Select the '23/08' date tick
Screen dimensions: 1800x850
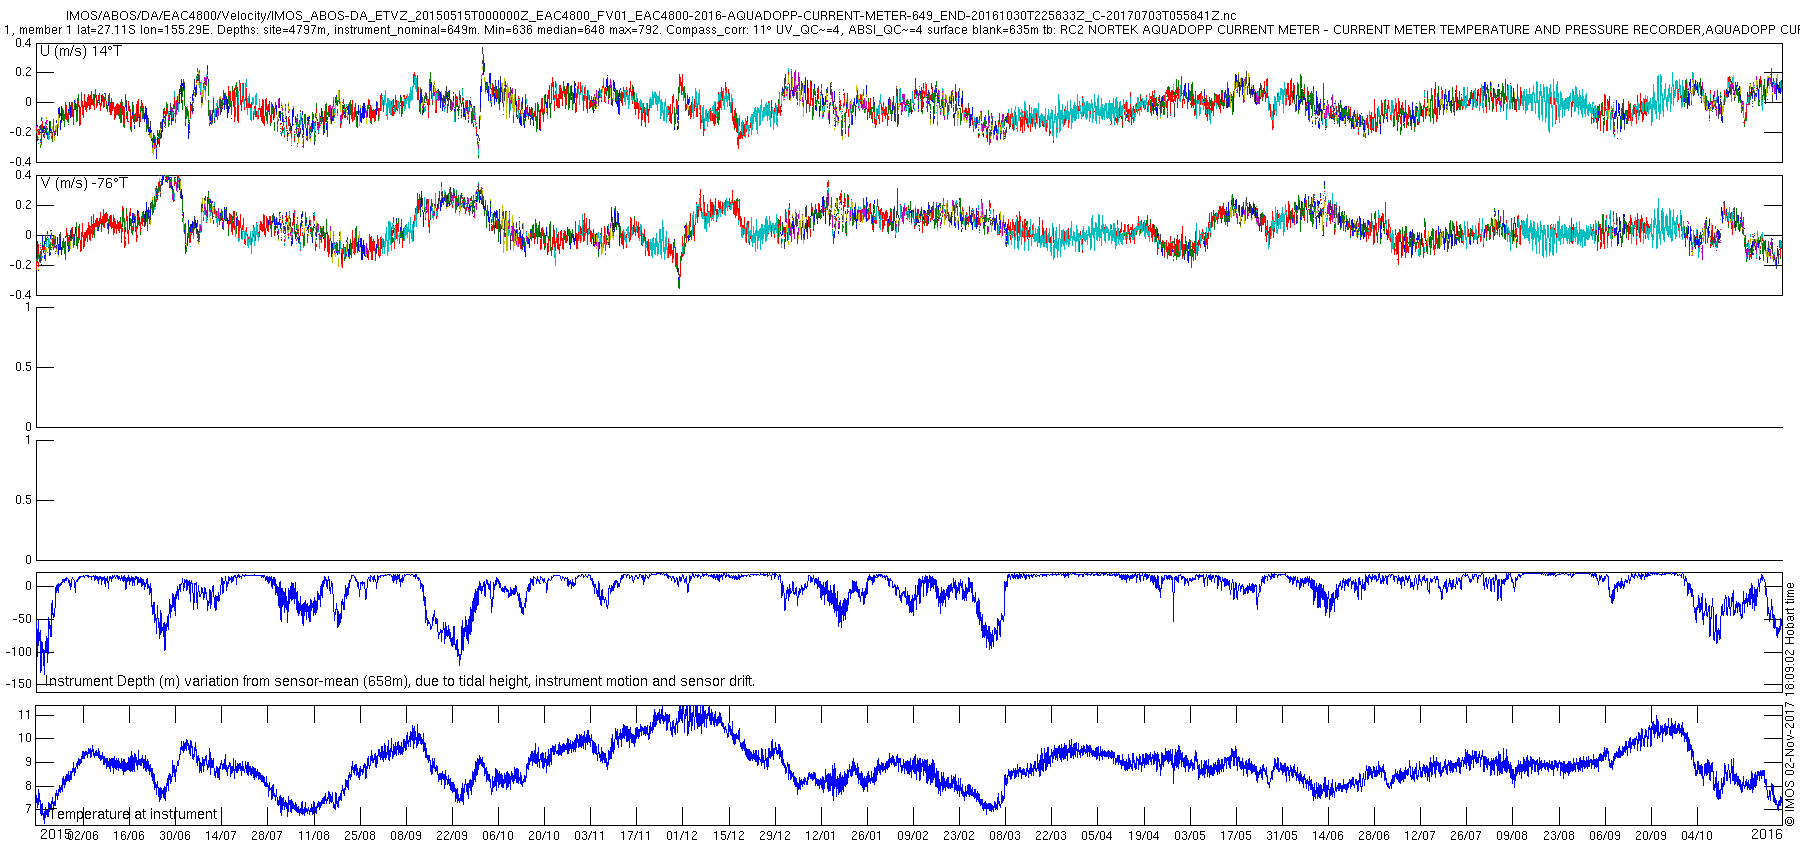click(1559, 836)
